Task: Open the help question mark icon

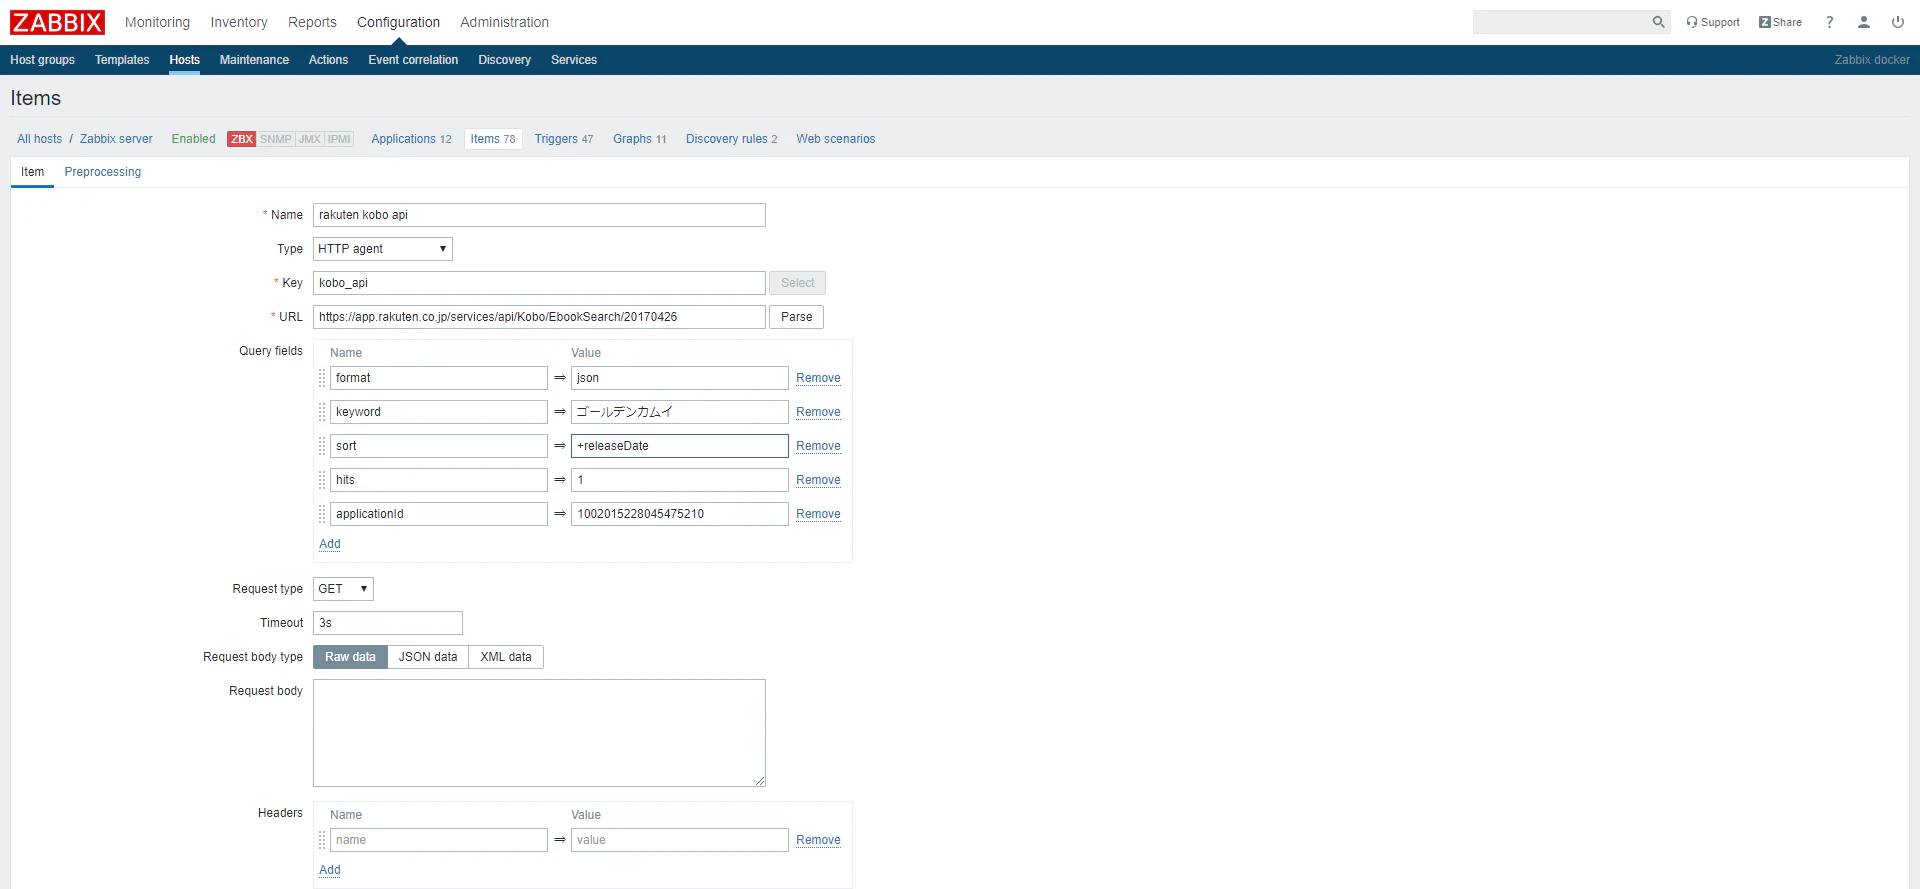Action: (x=1830, y=22)
